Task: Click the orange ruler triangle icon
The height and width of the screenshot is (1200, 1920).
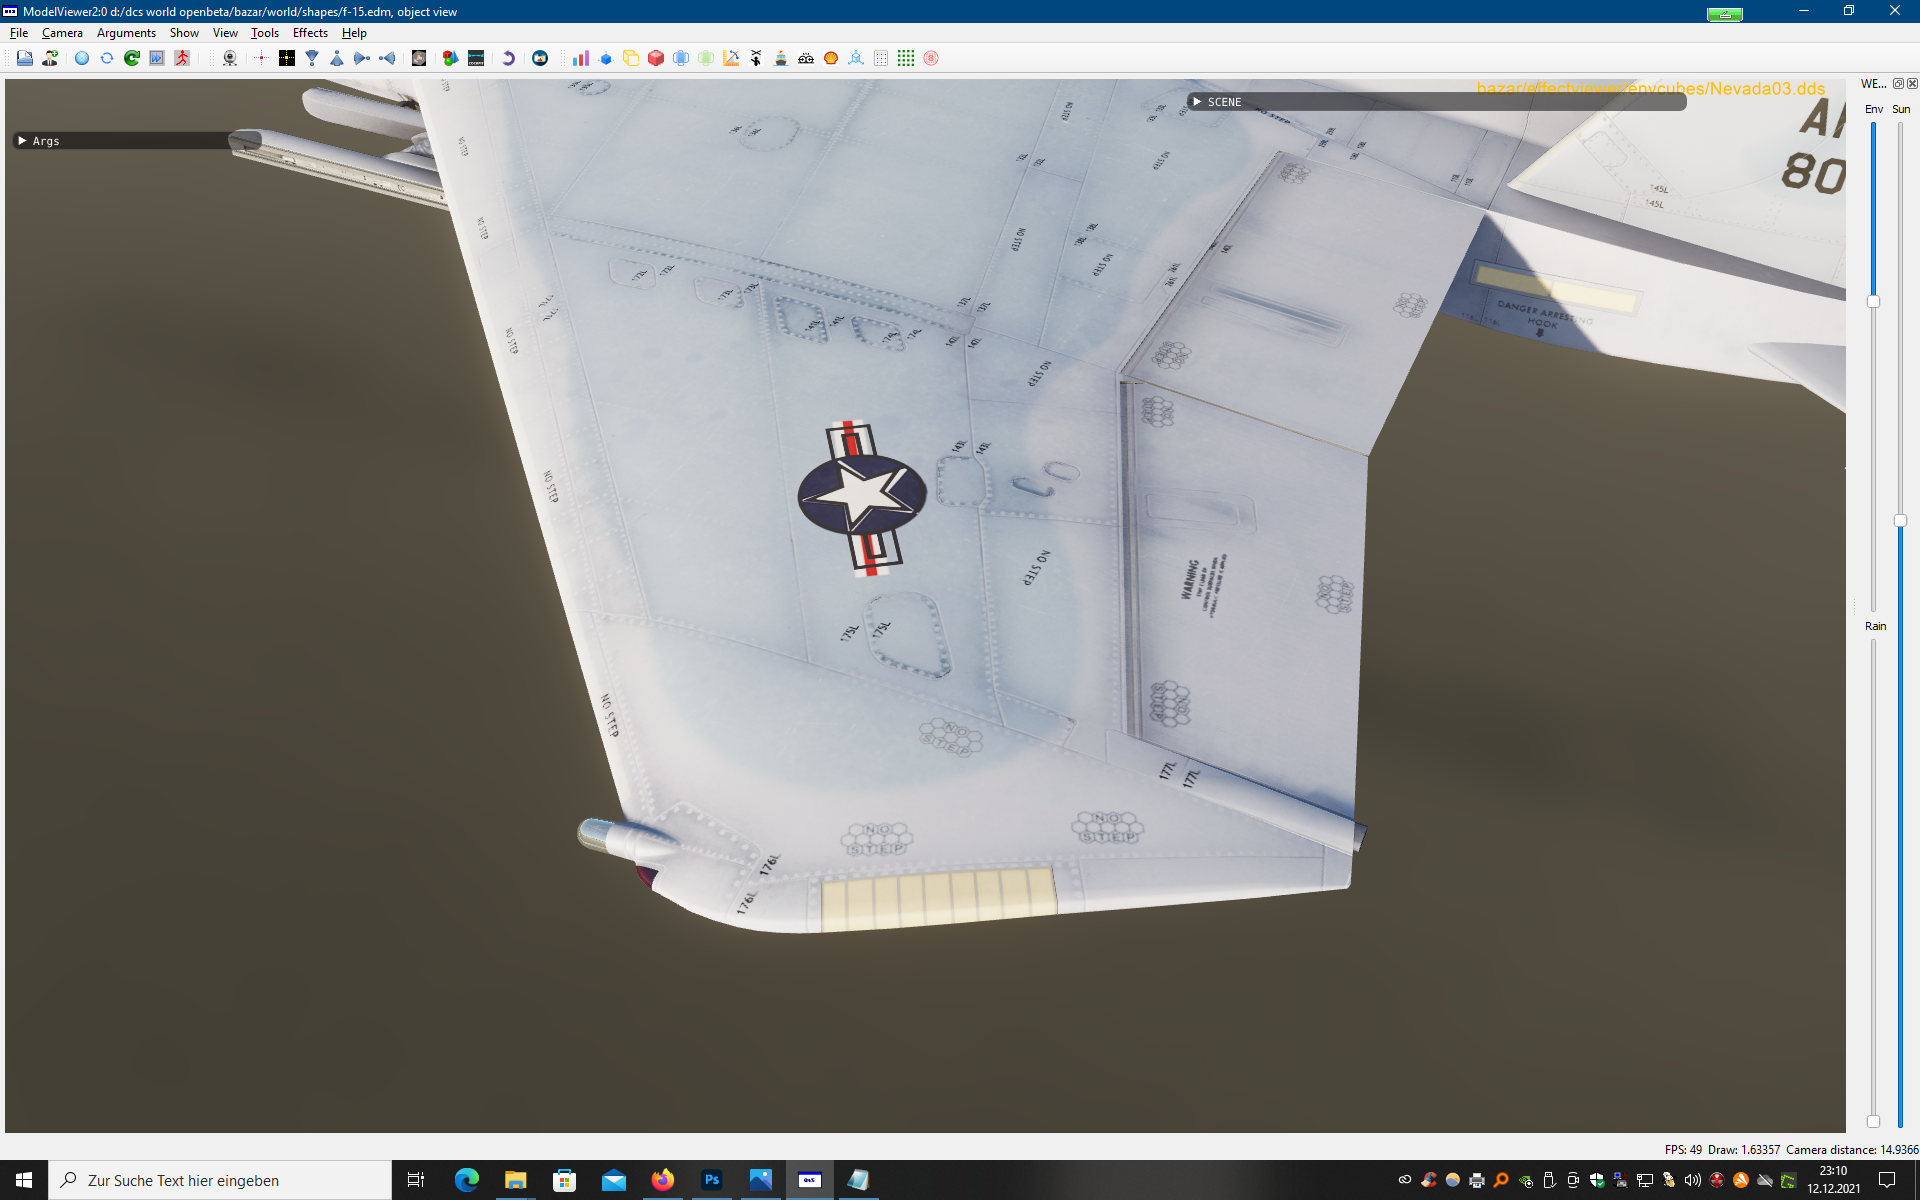Action: [731, 58]
